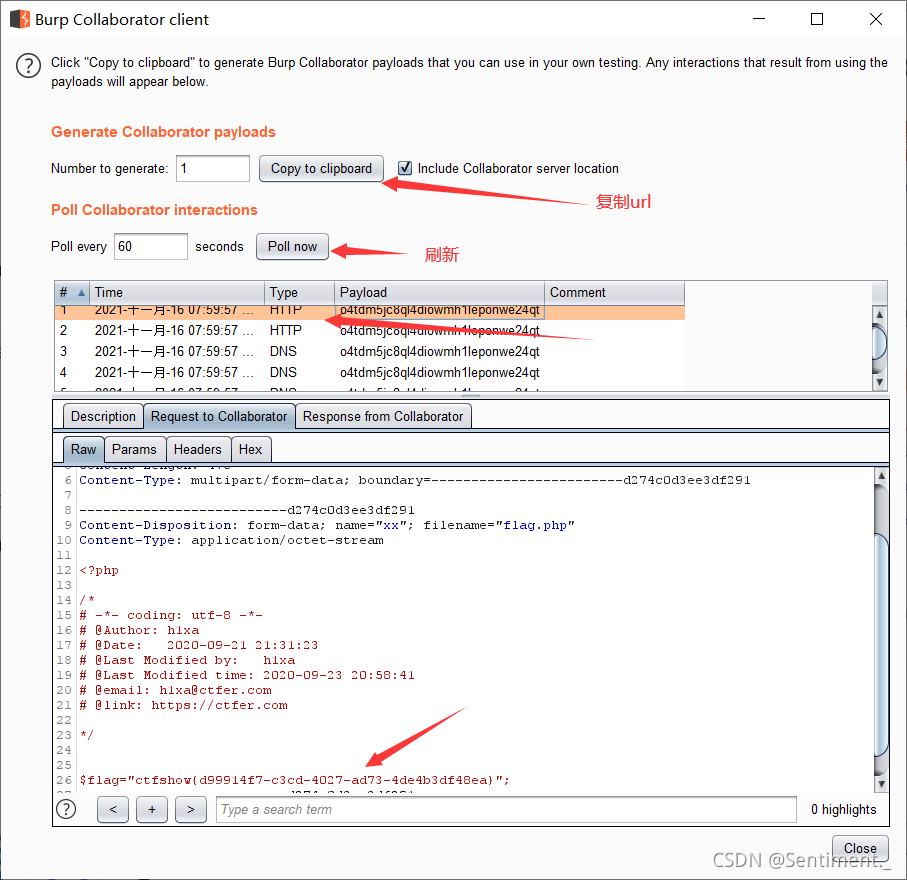Image resolution: width=907 pixels, height=880 pixels.
Task: Click the previous match '<' button
Action: tap(113, 809)
